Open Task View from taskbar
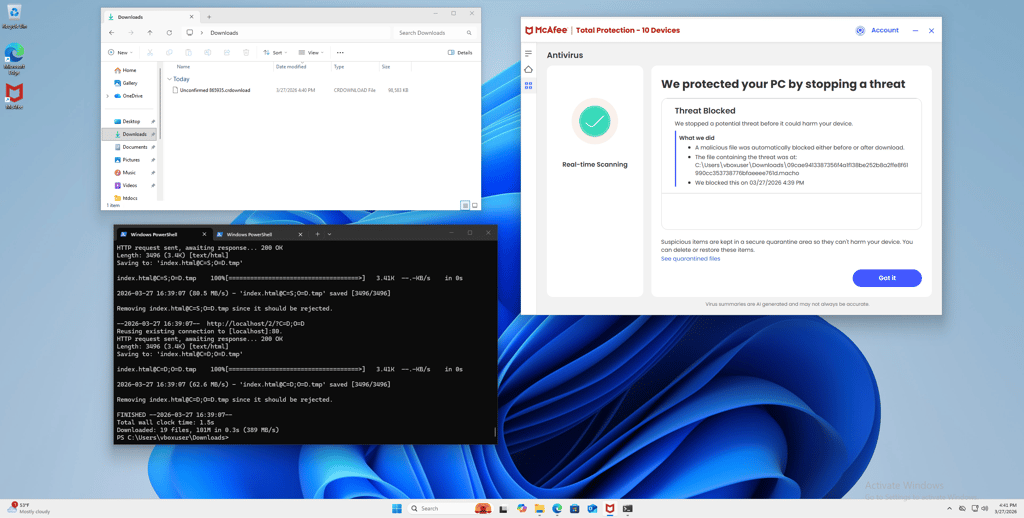Screen dimensions: 1024x518 coord(504,508)
